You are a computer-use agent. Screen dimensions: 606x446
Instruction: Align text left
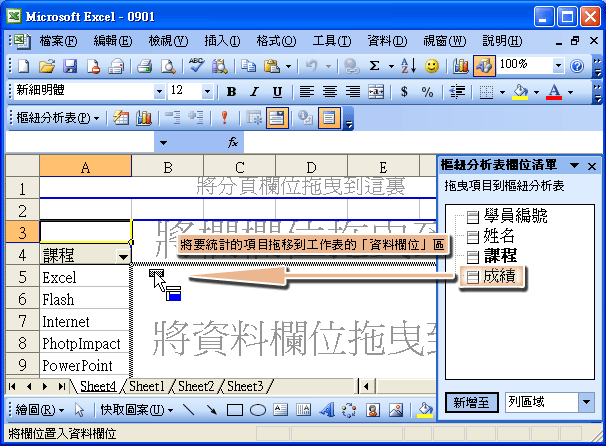306,92
